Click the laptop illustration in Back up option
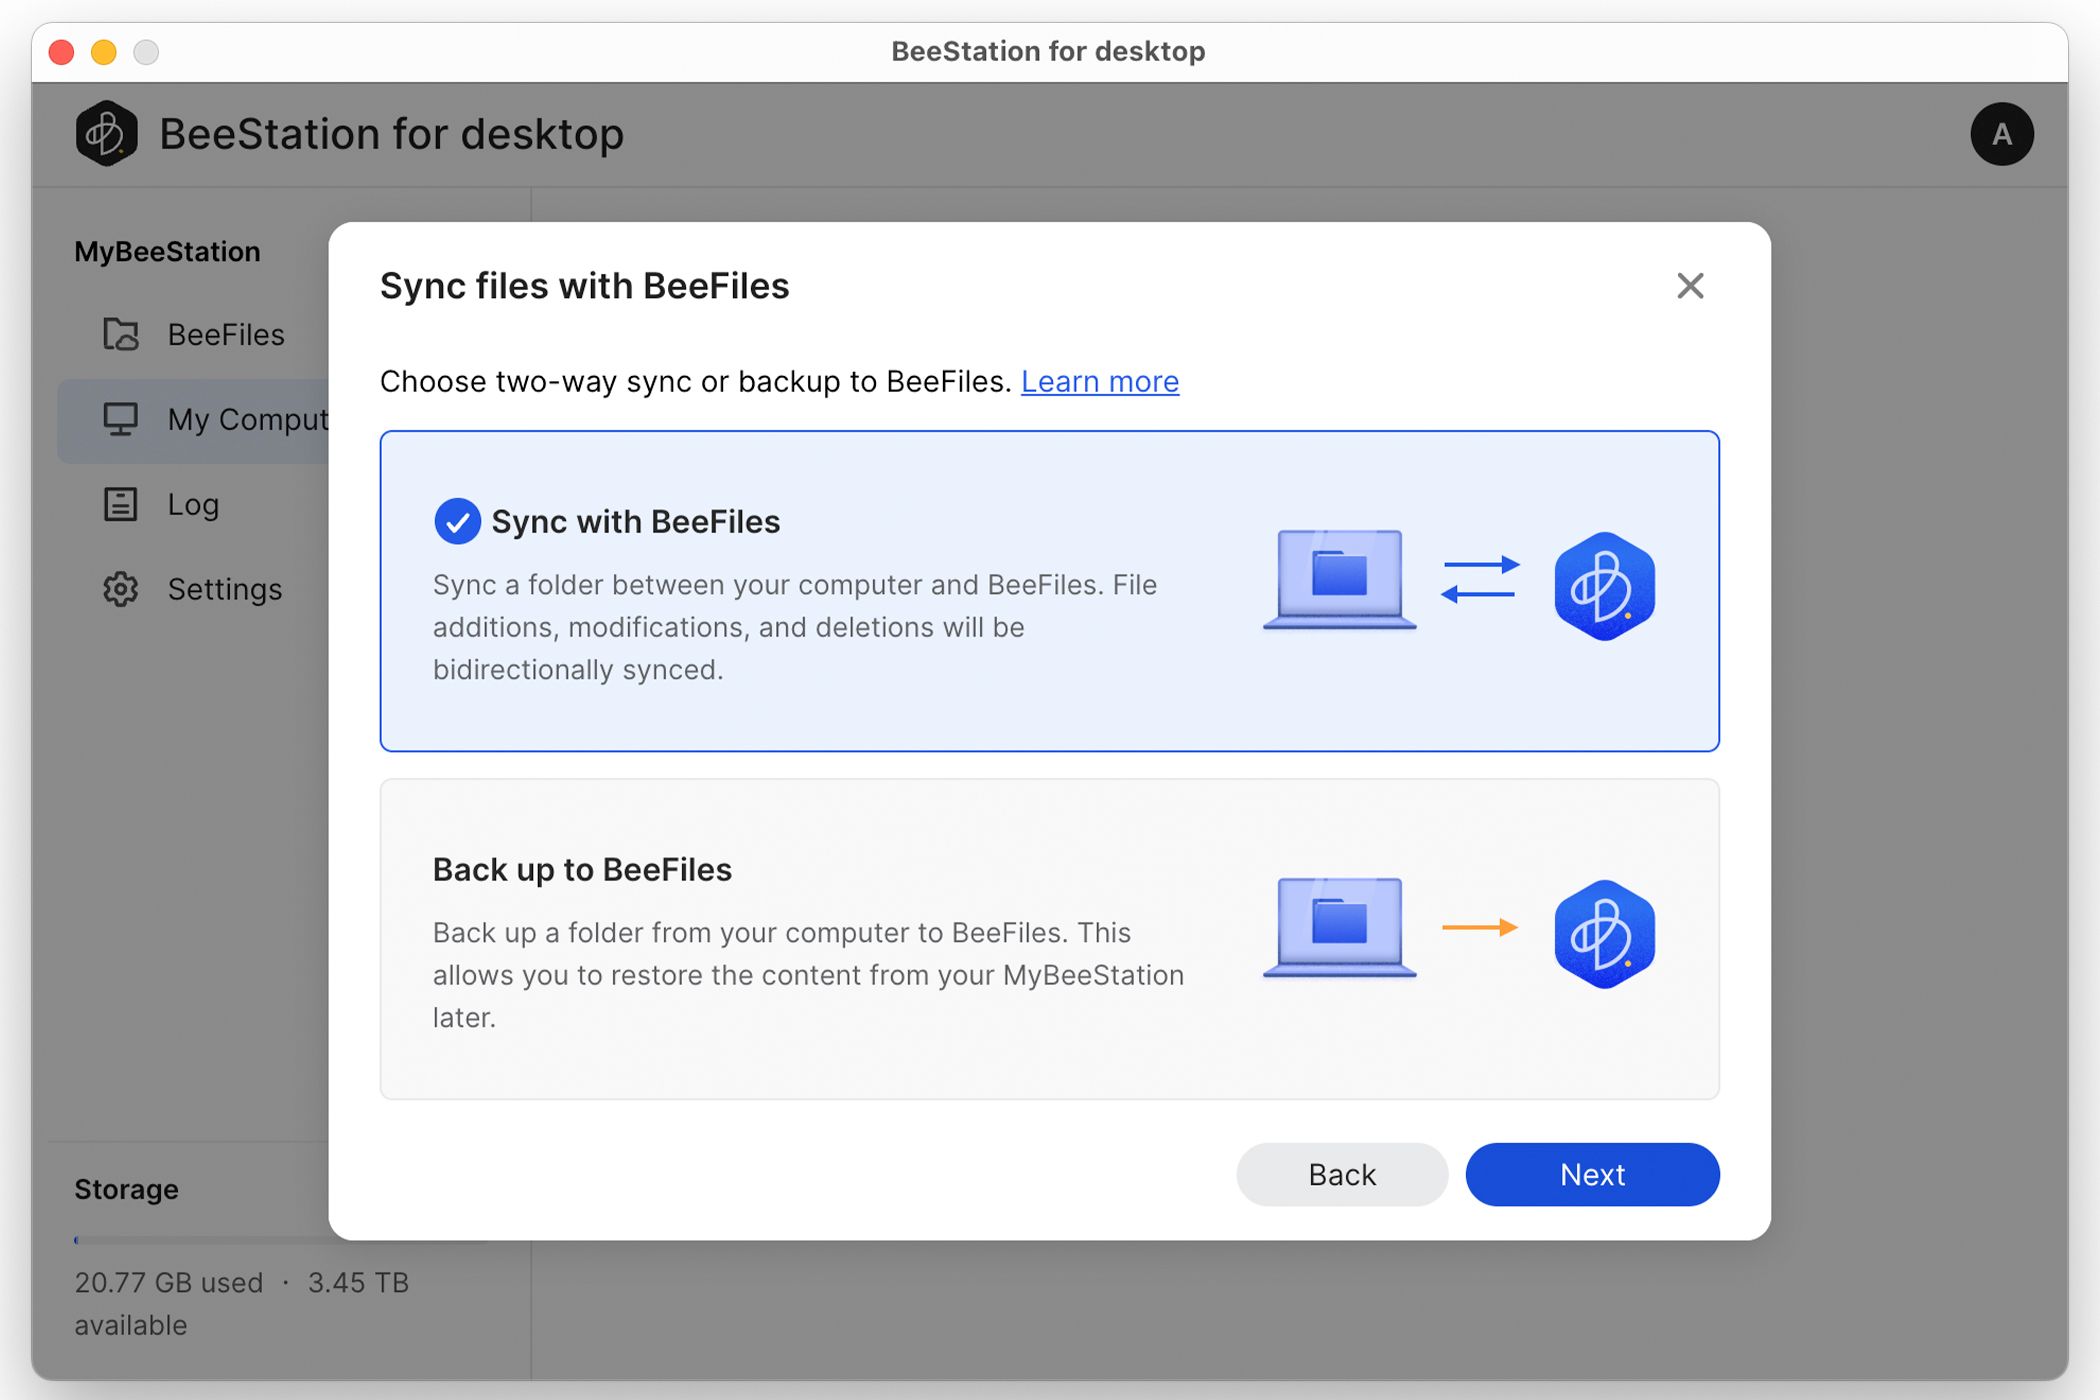 click(x=1339, y=927)
